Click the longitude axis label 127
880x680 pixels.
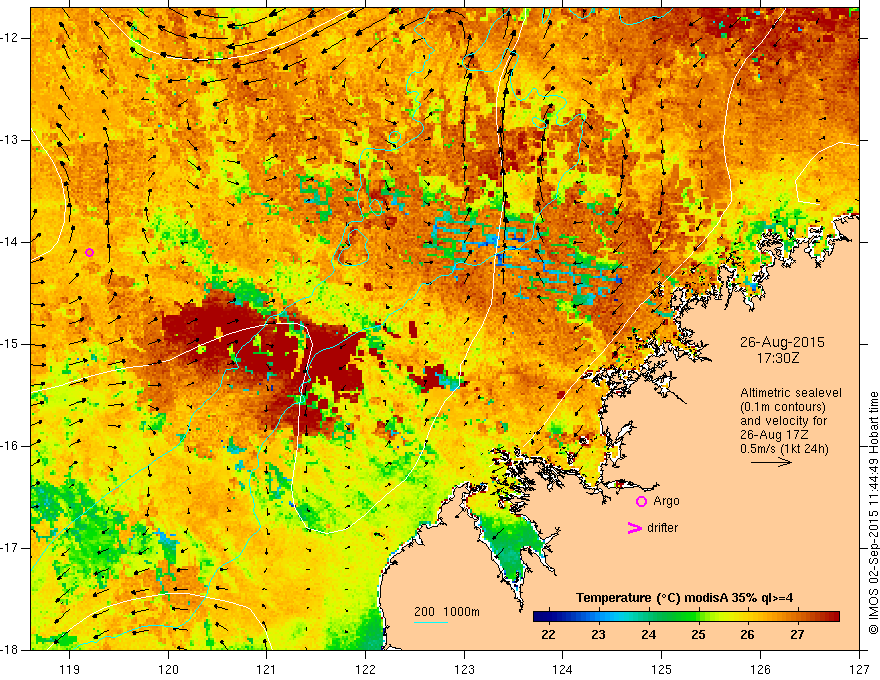859,669
